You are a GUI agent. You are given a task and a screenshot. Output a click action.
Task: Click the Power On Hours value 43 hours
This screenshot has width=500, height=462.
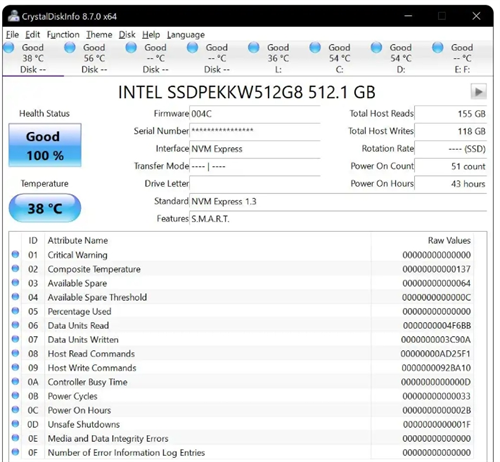[450, 183]
